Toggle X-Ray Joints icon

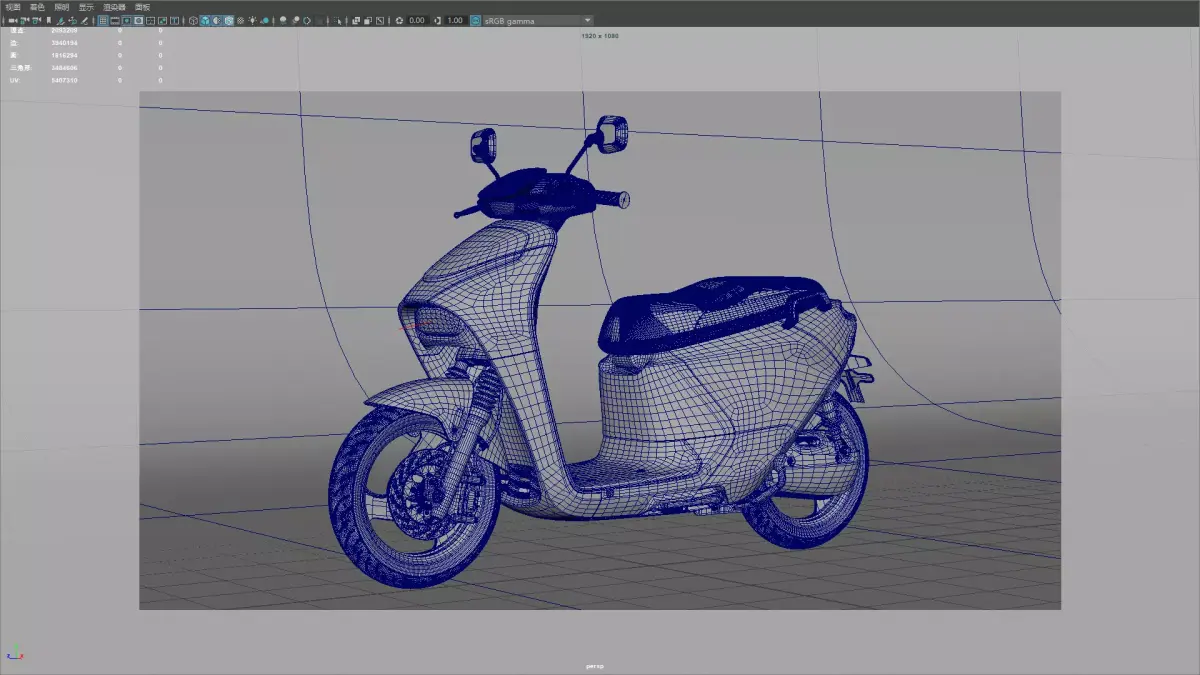click(379, 20)
